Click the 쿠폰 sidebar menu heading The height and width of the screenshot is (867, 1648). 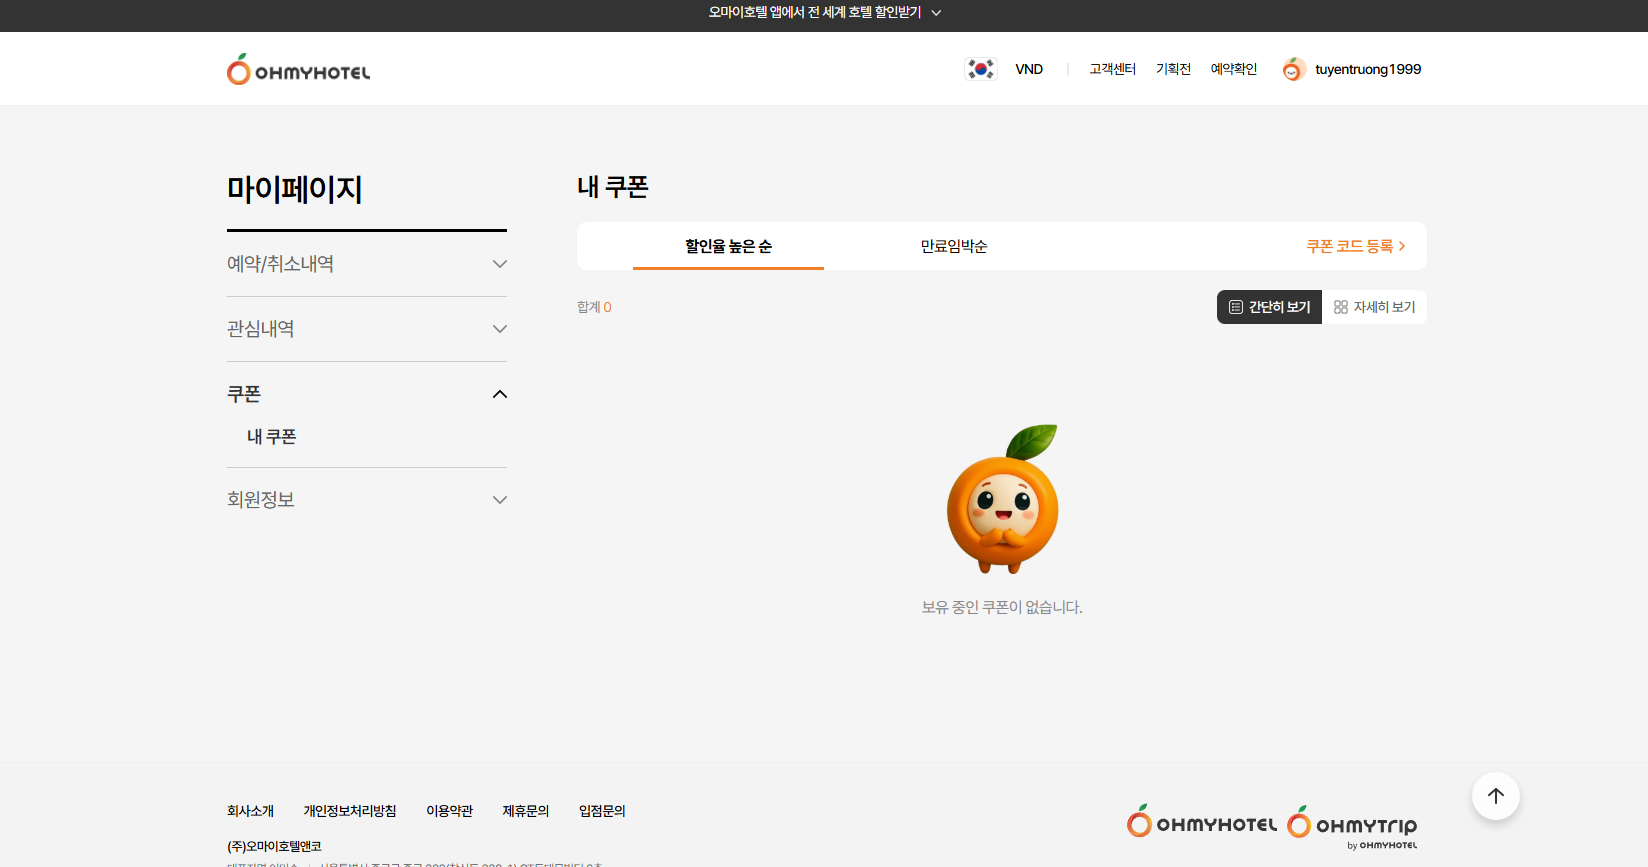coord(244,394)
